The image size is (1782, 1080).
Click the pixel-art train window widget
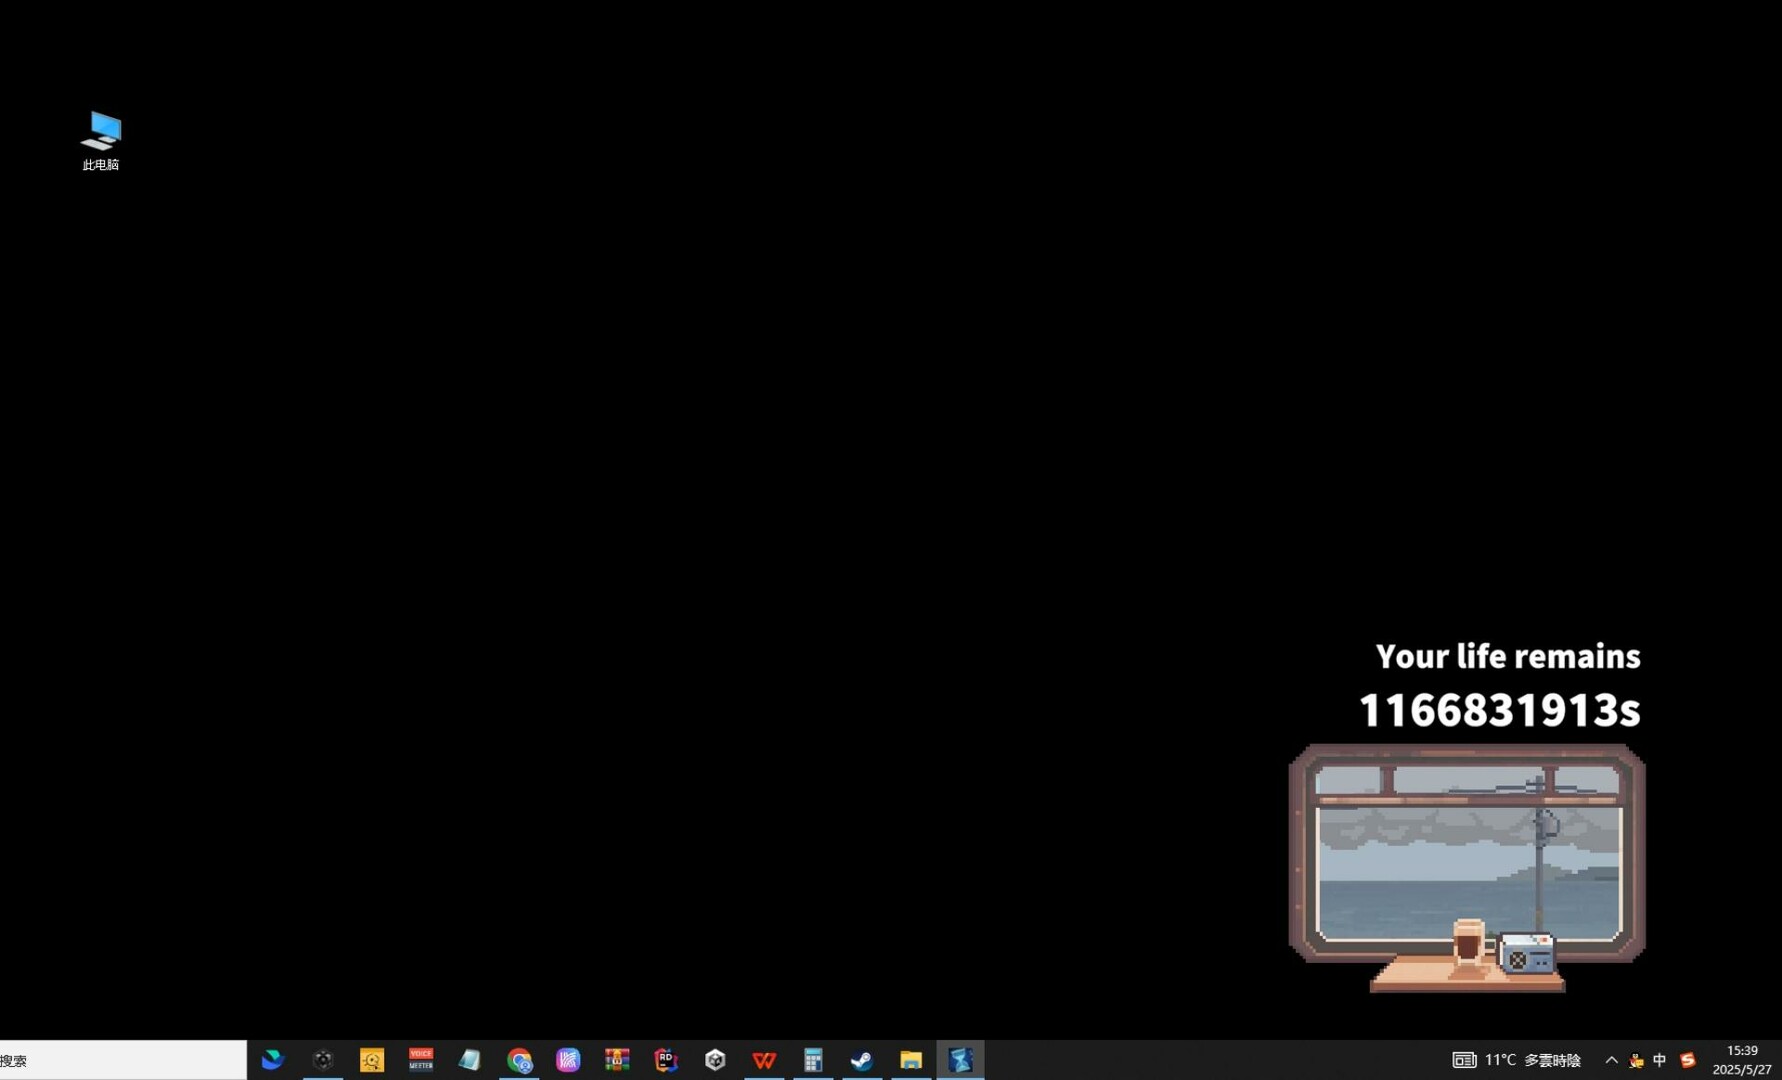pos(1467,868)
